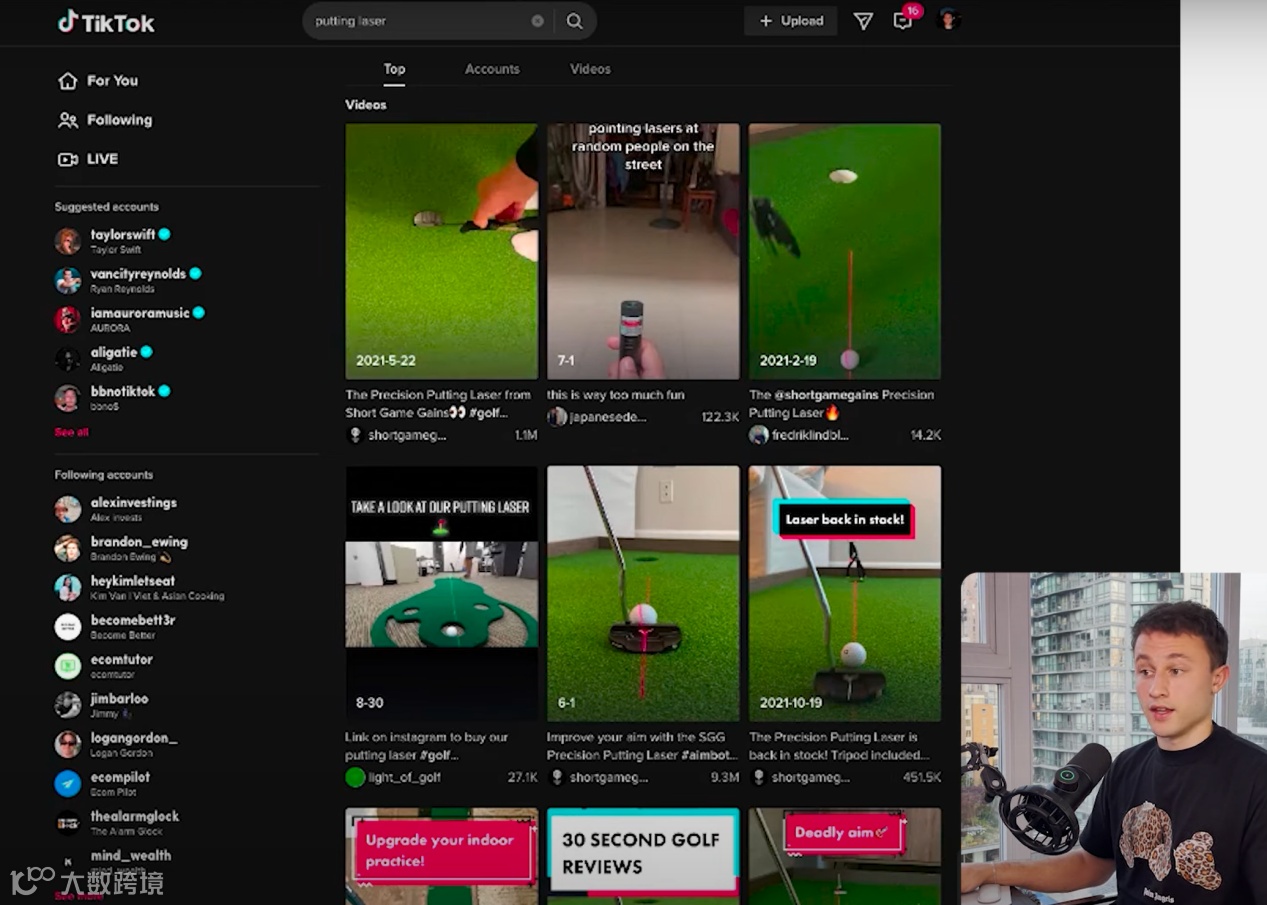Go to For You feed

[112, 81]
